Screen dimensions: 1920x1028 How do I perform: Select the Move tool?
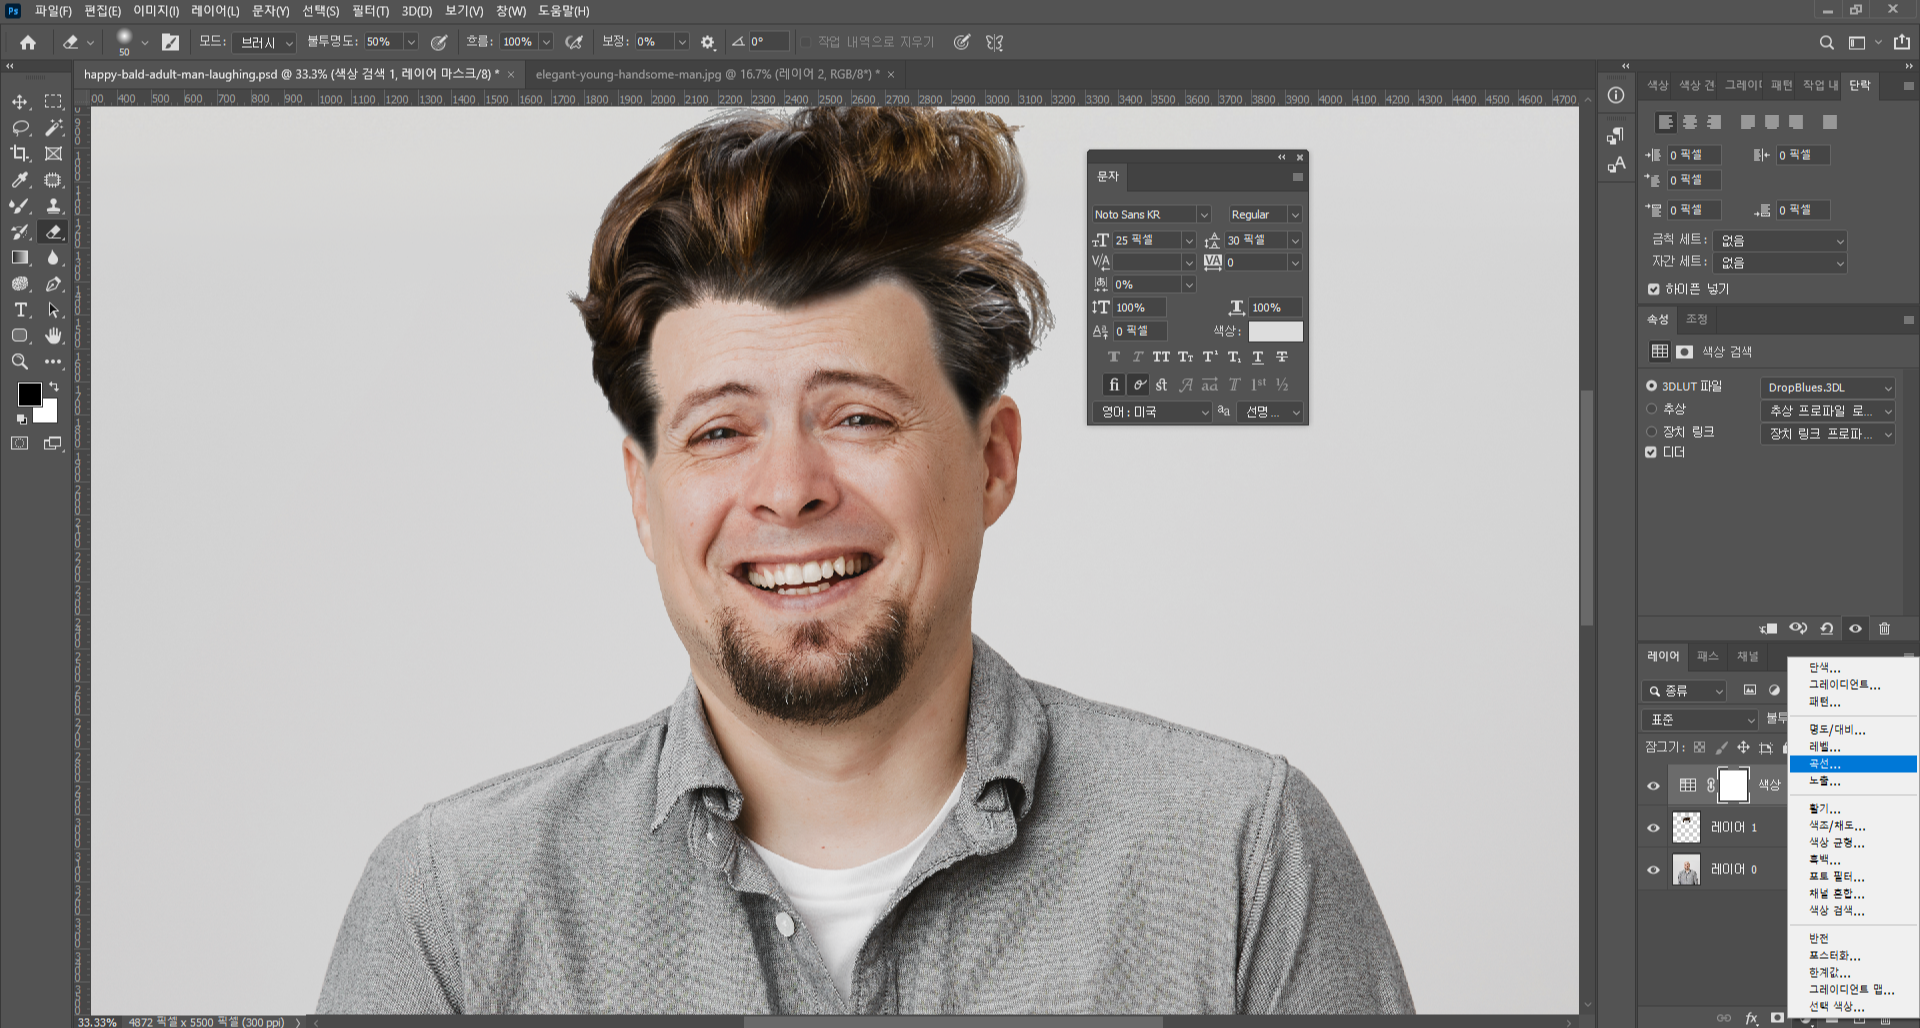coord(20,102)
